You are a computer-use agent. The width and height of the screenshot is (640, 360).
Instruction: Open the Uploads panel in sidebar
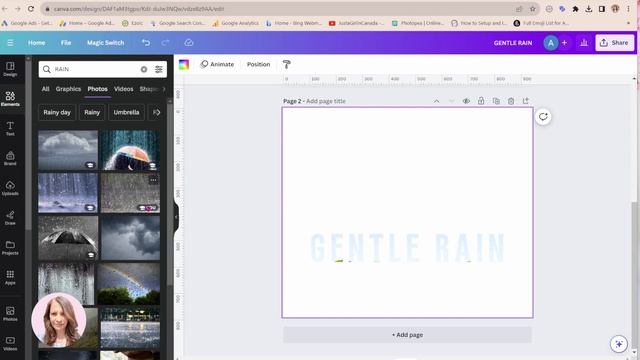point(10,188)
